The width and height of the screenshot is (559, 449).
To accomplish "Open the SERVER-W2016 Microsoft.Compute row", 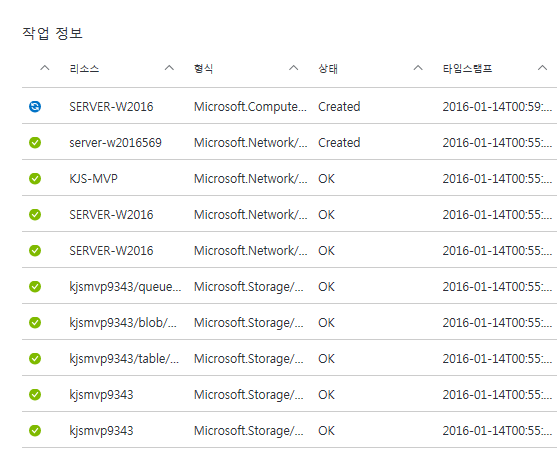I will coord(289,106).
